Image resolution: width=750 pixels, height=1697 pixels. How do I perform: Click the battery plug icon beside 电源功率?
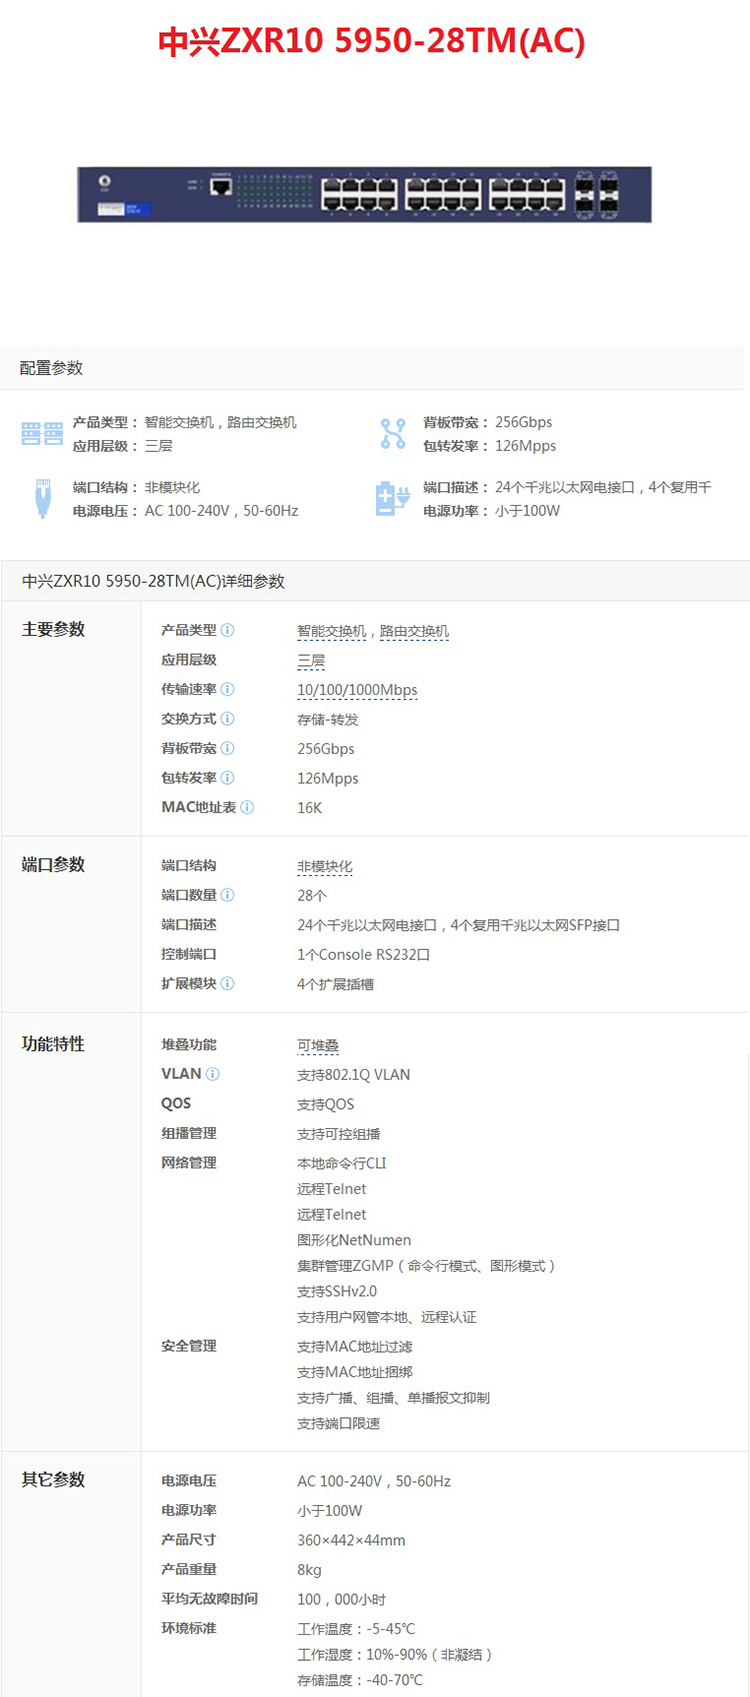coord(392,498)
